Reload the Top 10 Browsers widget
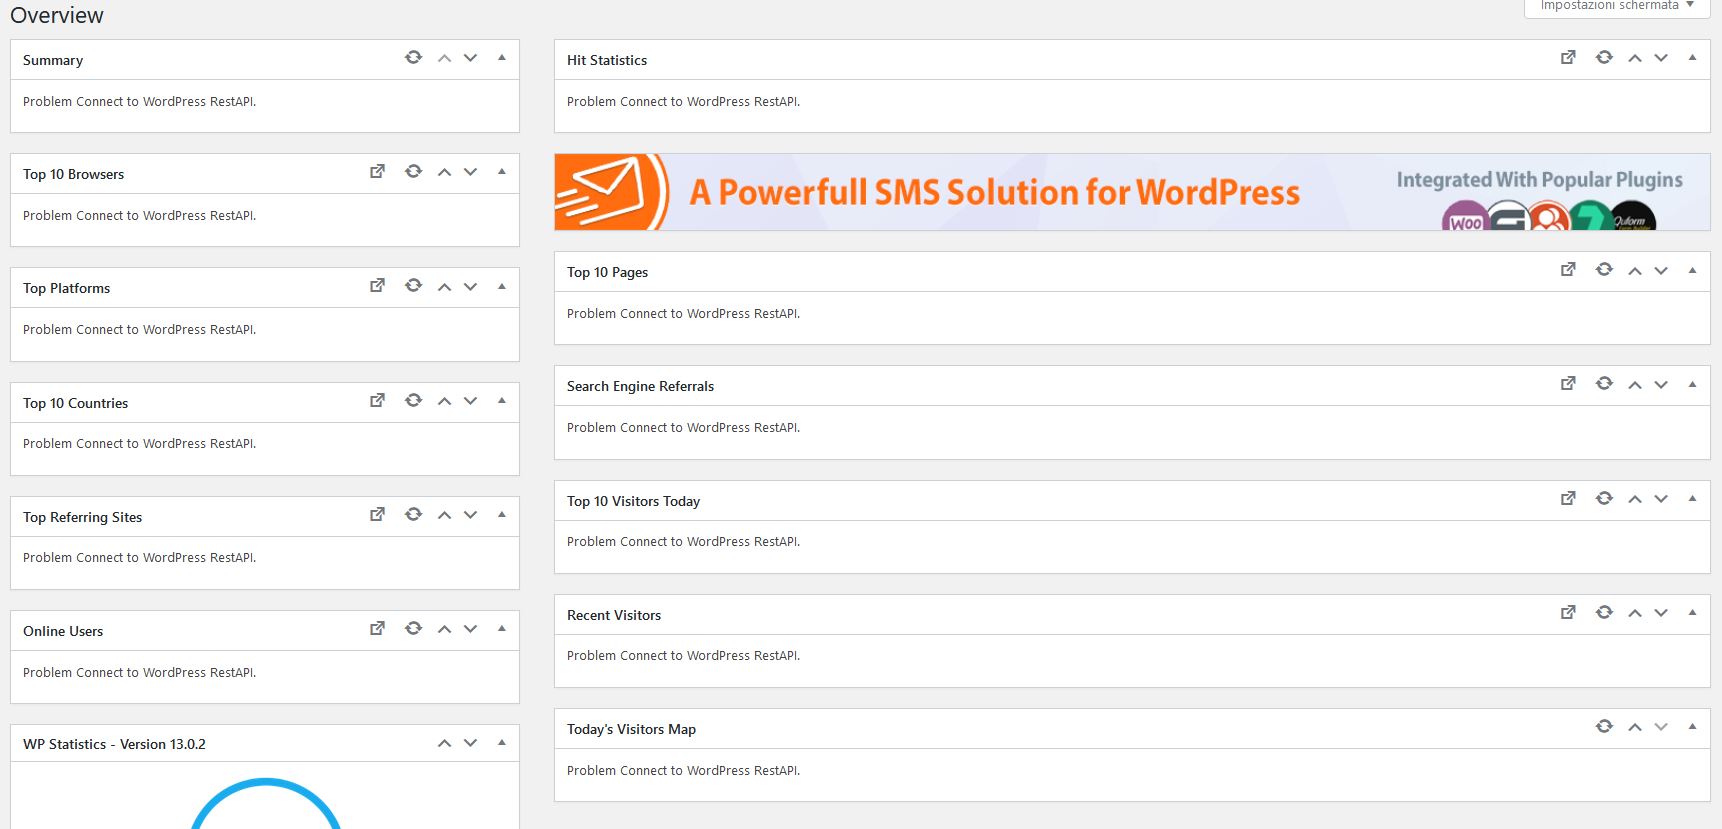Image resolution: width=1722 pixels, height=829 pixels. [x=413, y=172]
